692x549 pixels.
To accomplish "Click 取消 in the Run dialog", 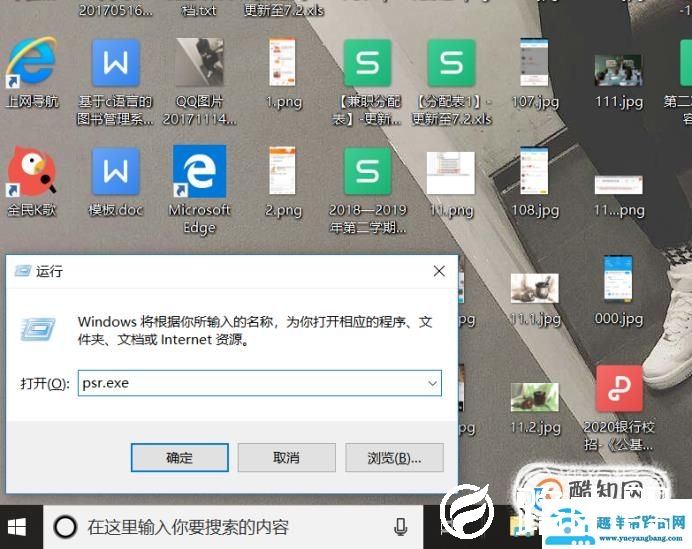I will (286, 458).
